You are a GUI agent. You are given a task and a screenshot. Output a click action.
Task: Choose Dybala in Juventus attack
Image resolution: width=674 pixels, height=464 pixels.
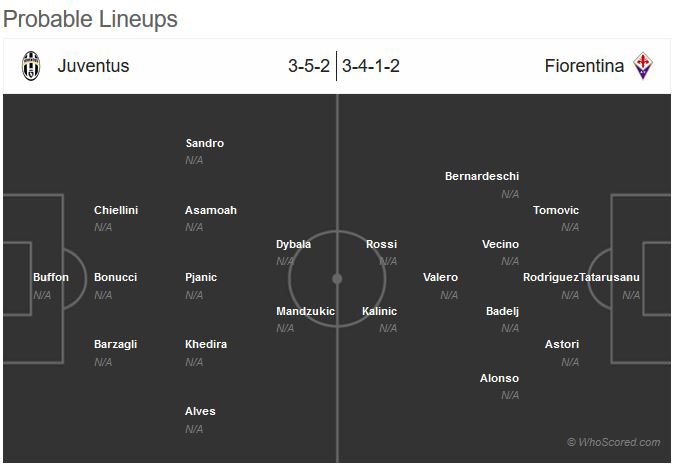coord(293,244)
